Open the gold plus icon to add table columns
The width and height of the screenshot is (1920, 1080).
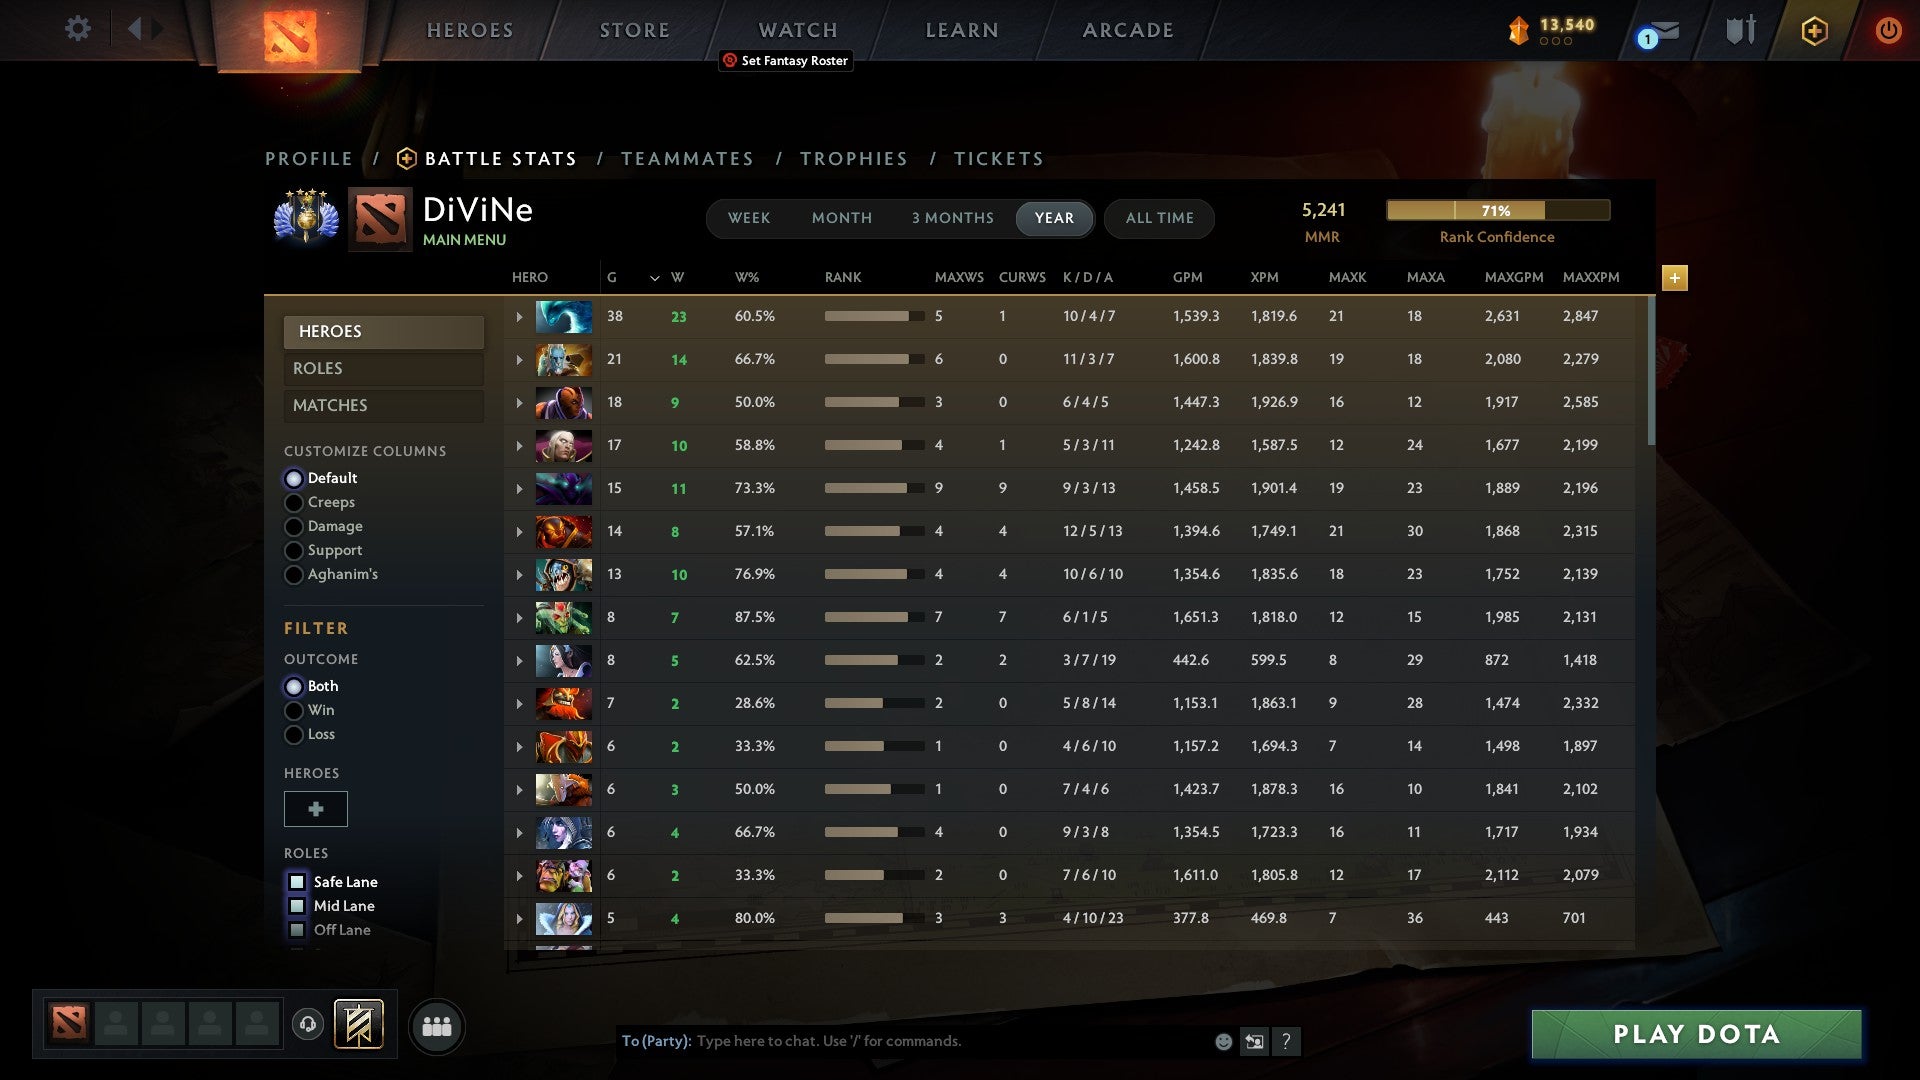coord(1676,278)
